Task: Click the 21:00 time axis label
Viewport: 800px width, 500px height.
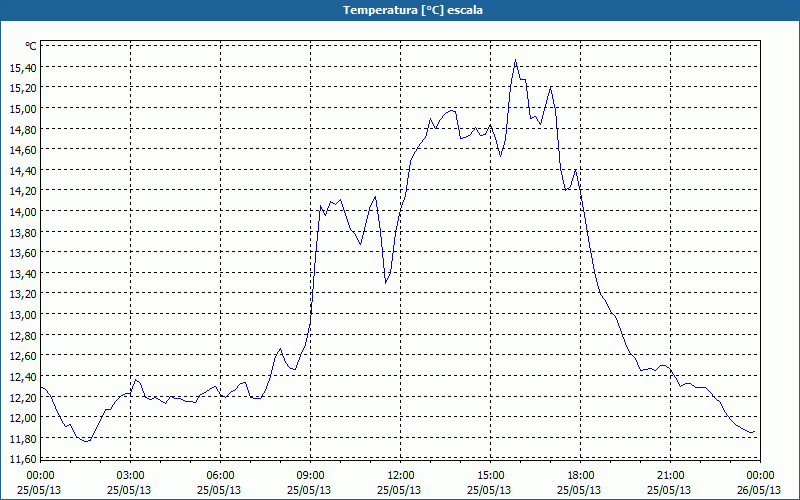Action: pyautogui.click(x=670, y=476)
